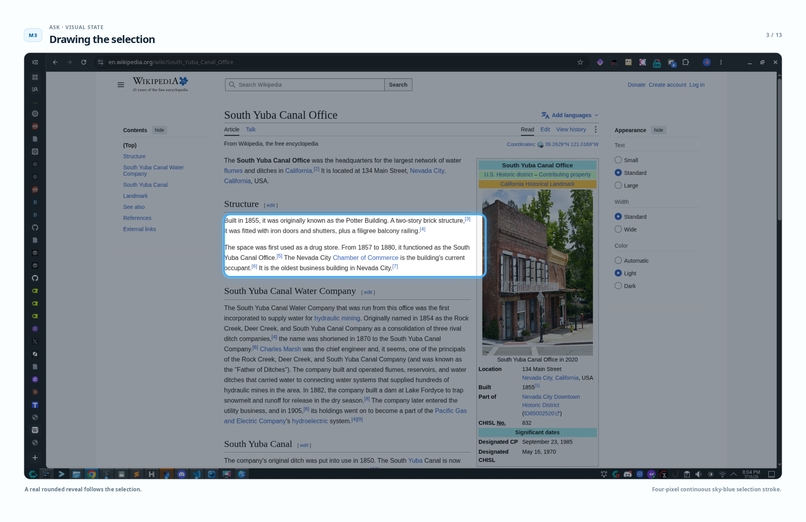Click the browser address bar URL
806x522 pixels.
pos(170,62)
